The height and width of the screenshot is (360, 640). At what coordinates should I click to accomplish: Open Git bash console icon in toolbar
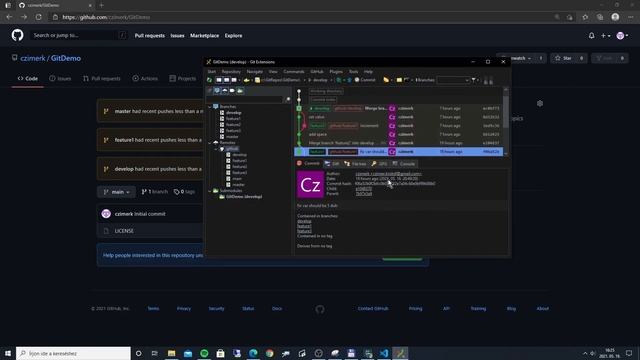(x=407, y=80)
